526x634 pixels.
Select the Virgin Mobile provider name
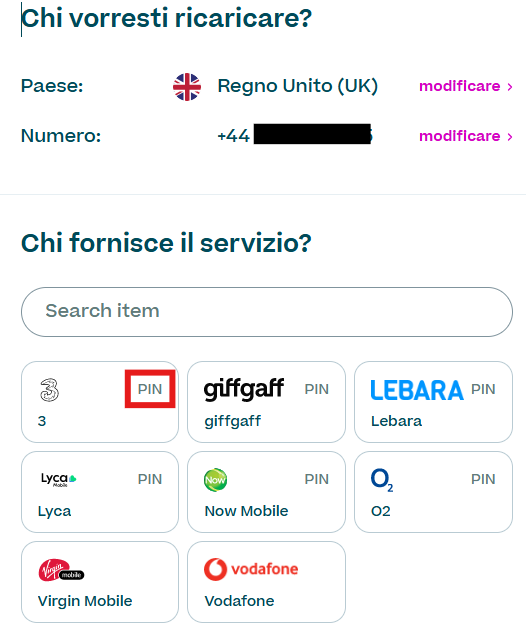coord(85,601)
